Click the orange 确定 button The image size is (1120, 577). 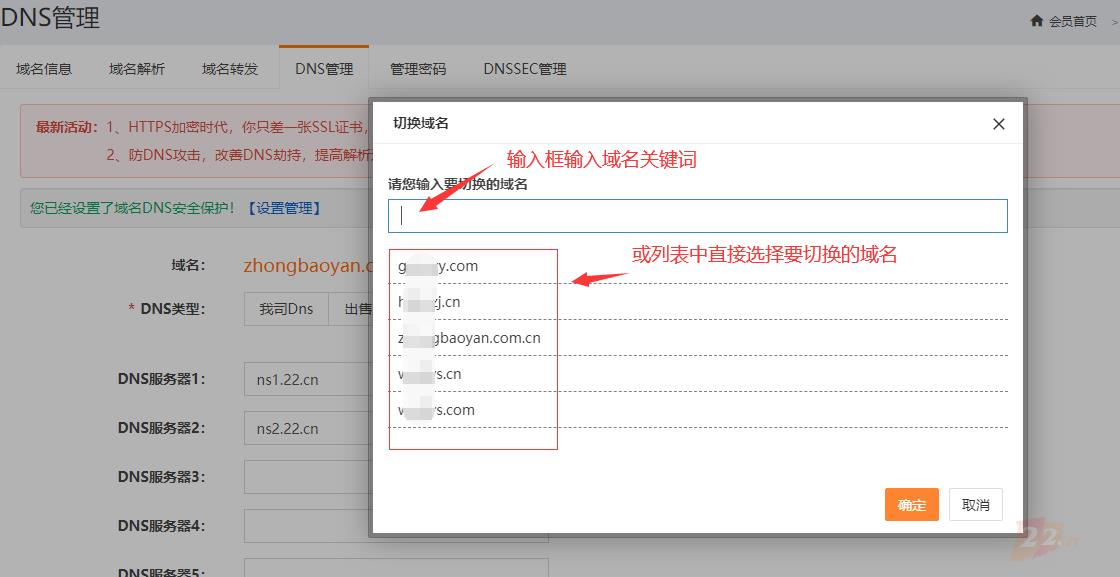[x=911, y=505]
